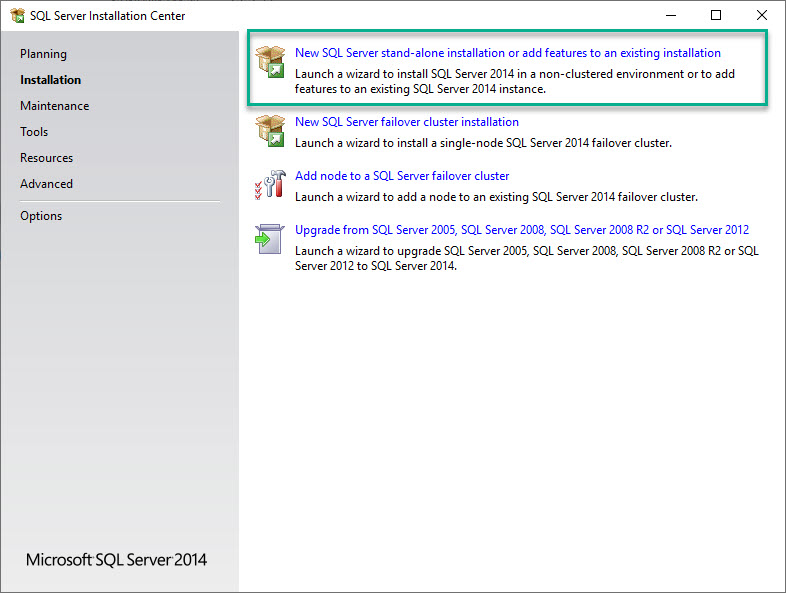Click Add node to a SQL Server failover cluster
The width and height of the screenshot is (786, 593).
pyautogui.click(x=402, y=176)
